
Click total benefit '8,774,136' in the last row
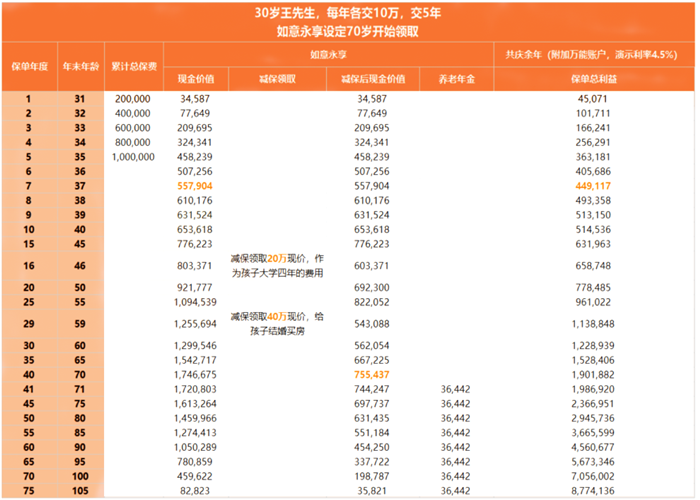click(593, 491)
